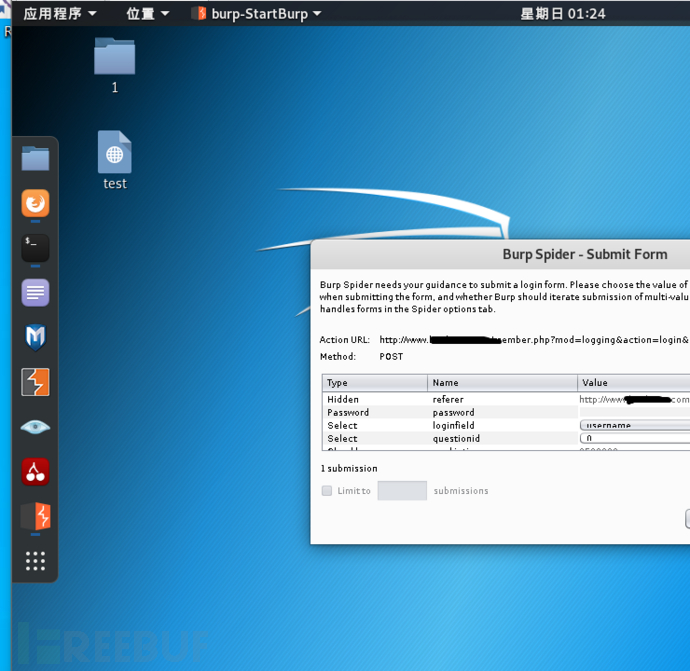Viewport: 690px width, 671px height.
Task: Open the 位置 menu
Action: [147, 13]
